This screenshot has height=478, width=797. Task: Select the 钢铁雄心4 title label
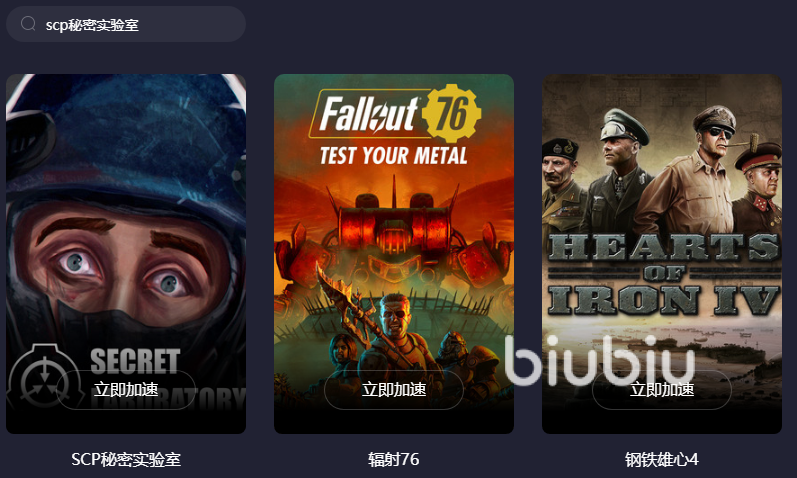pyautogui.click(x=662, y=460)
